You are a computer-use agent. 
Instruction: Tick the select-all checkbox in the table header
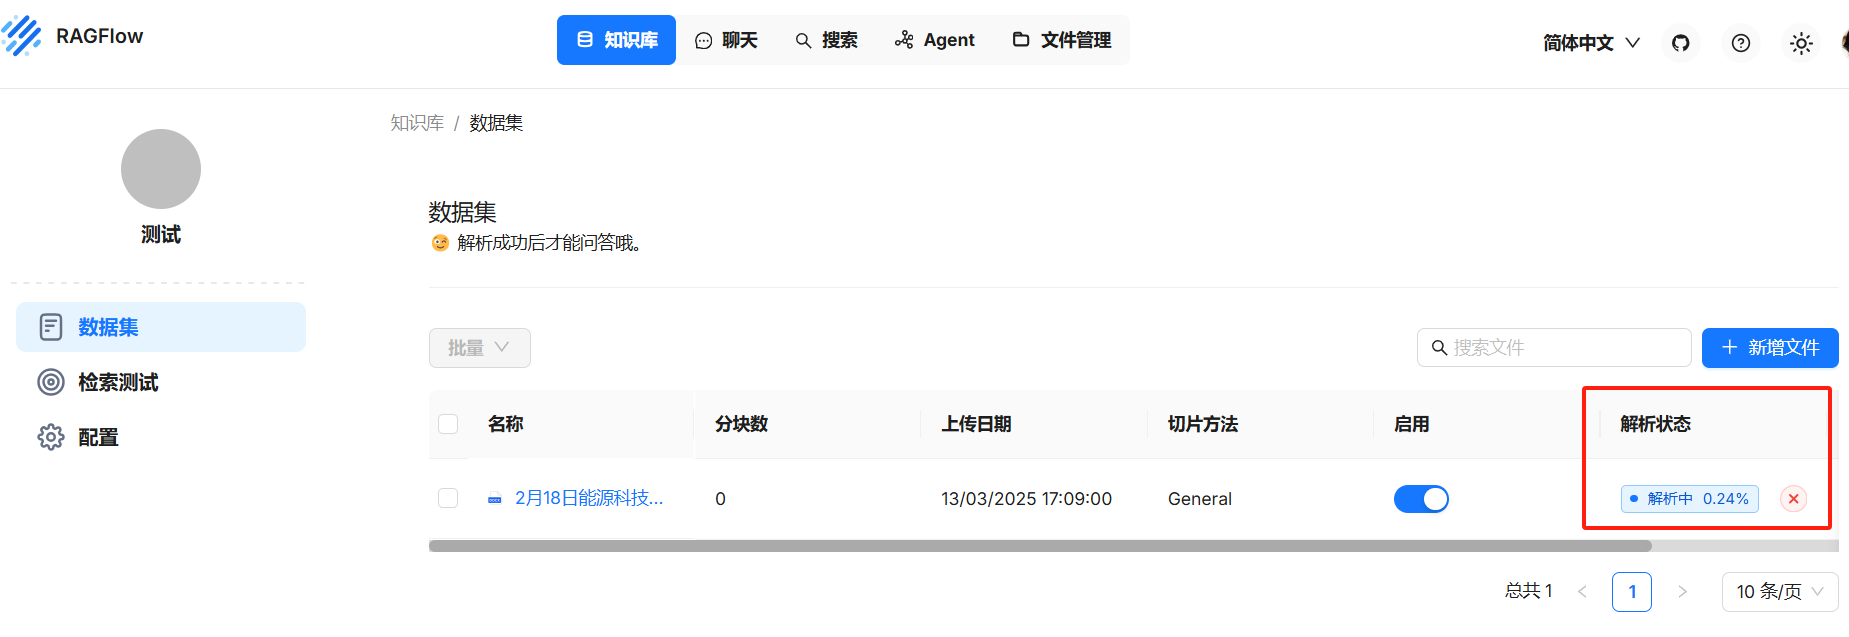coord(448,424)
